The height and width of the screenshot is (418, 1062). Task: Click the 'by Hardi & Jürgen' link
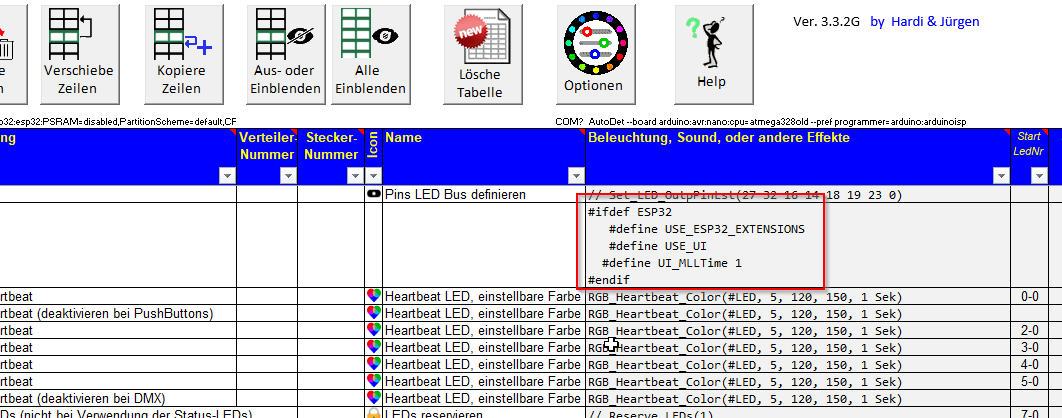924,22
